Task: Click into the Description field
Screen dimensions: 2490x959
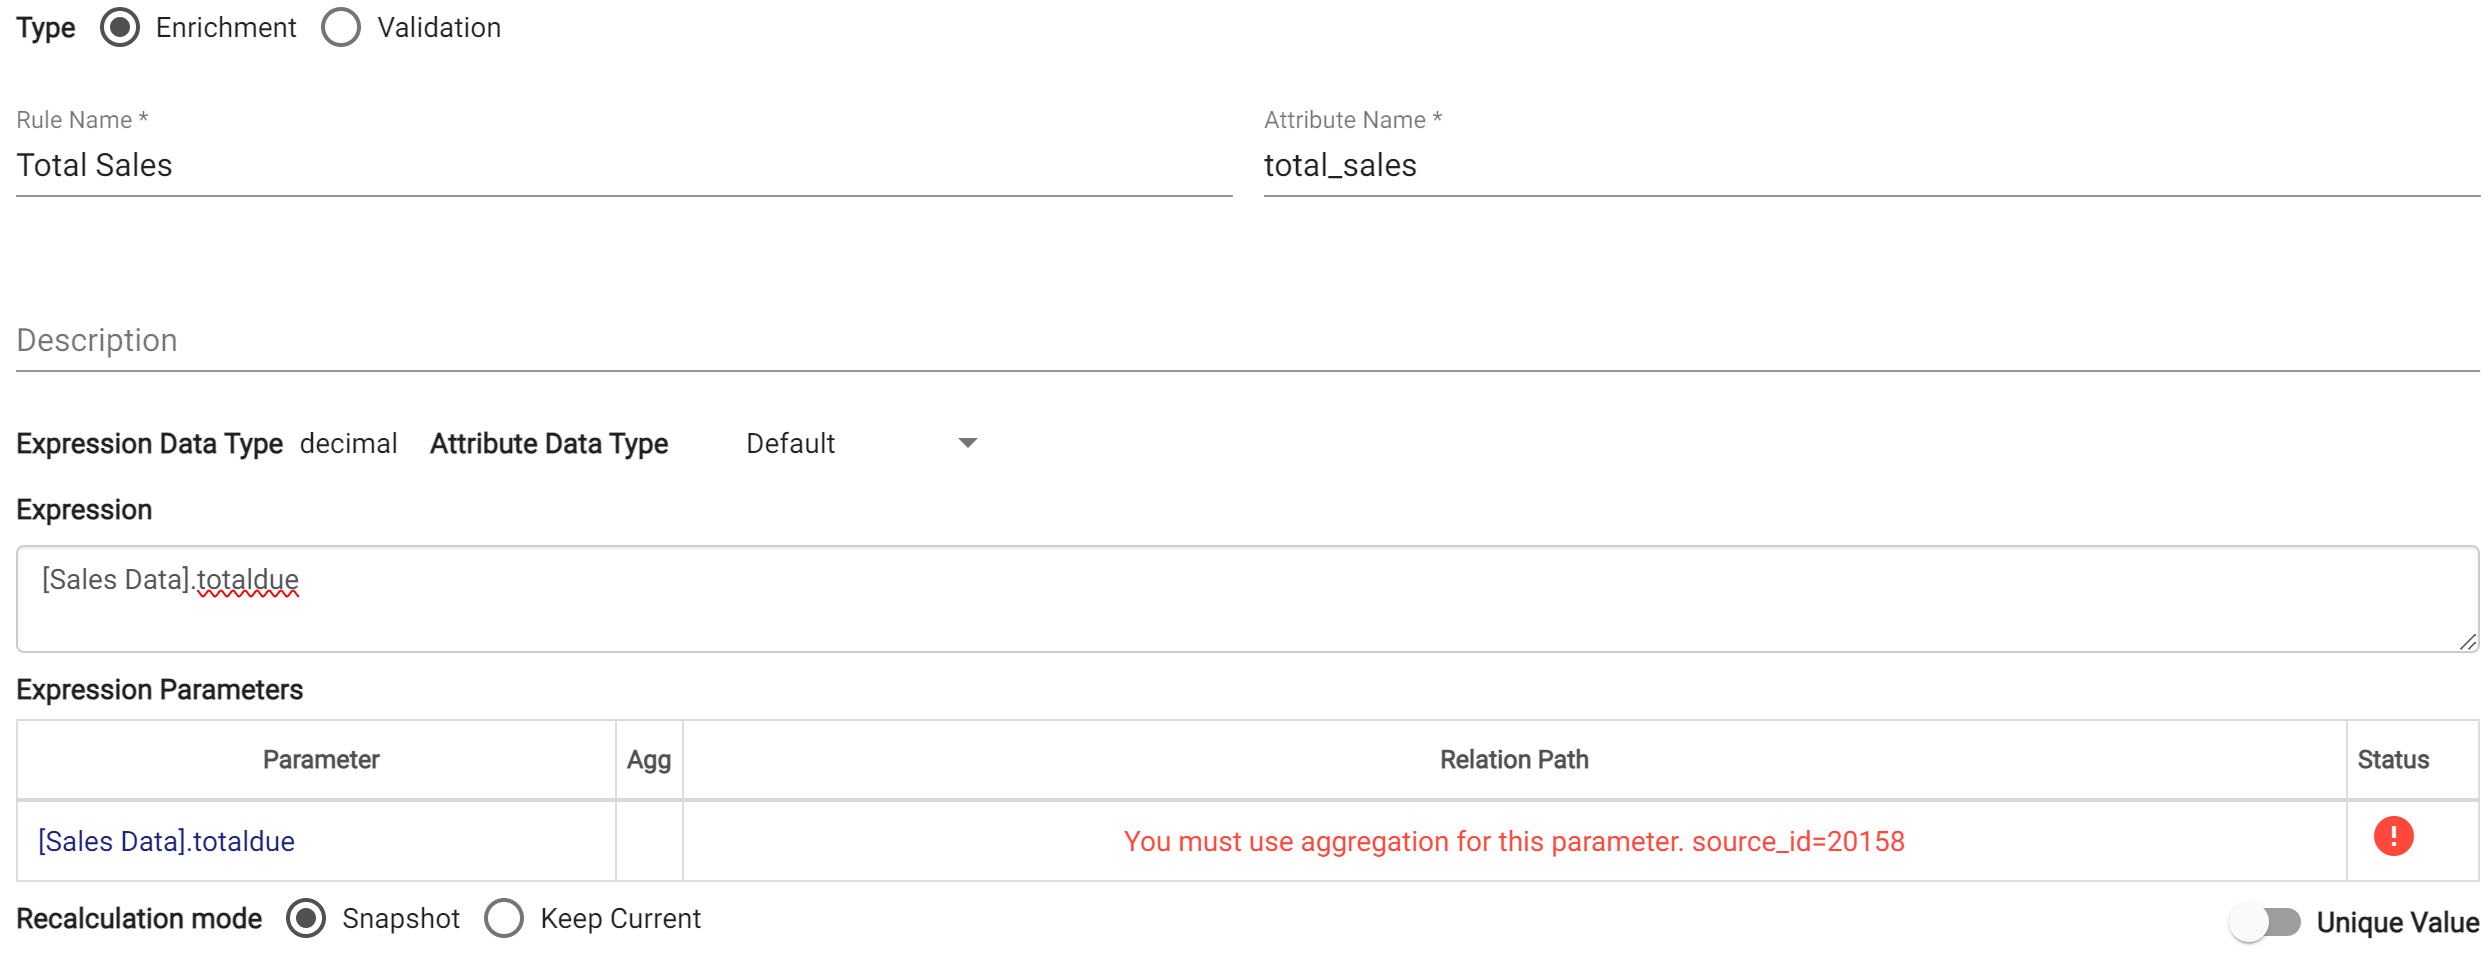Action: (1247, 341)
